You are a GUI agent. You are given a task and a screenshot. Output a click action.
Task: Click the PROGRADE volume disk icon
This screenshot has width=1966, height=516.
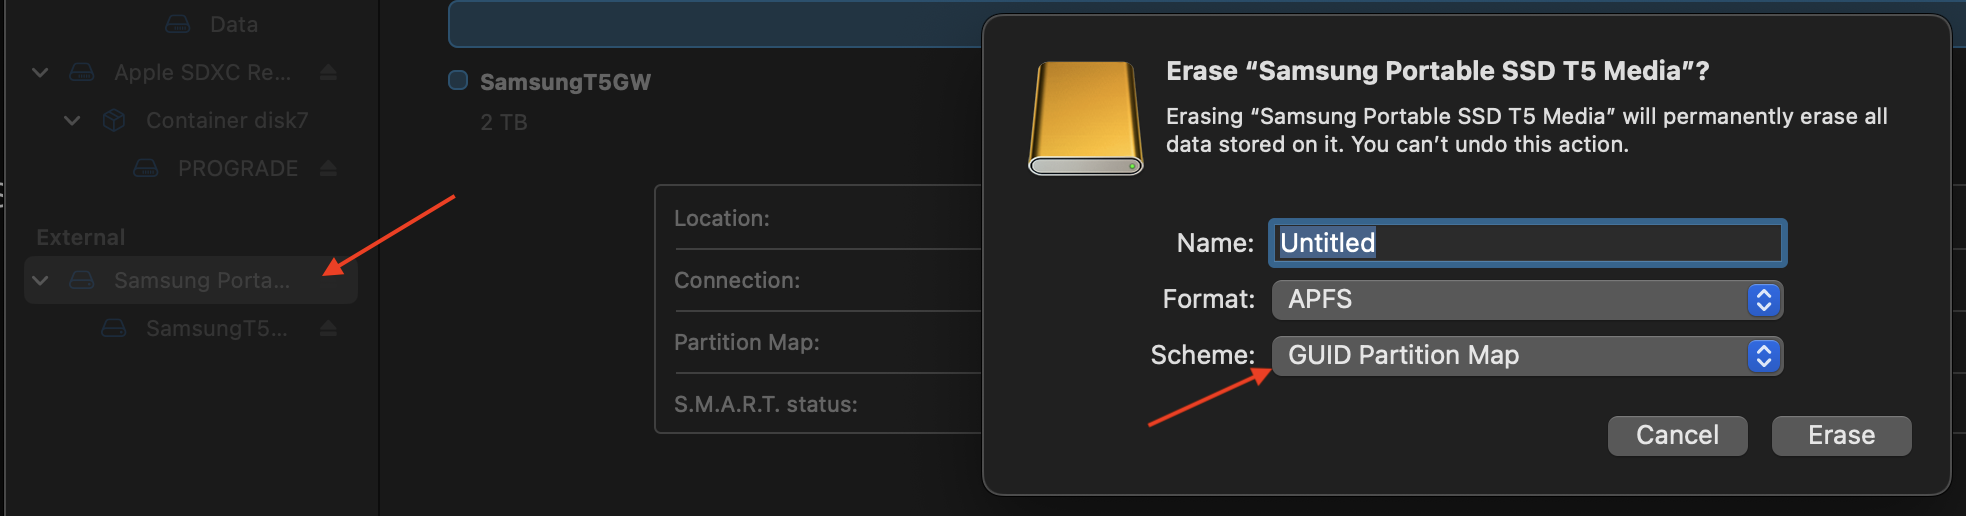pyautogui.click(x=146, y=168)
